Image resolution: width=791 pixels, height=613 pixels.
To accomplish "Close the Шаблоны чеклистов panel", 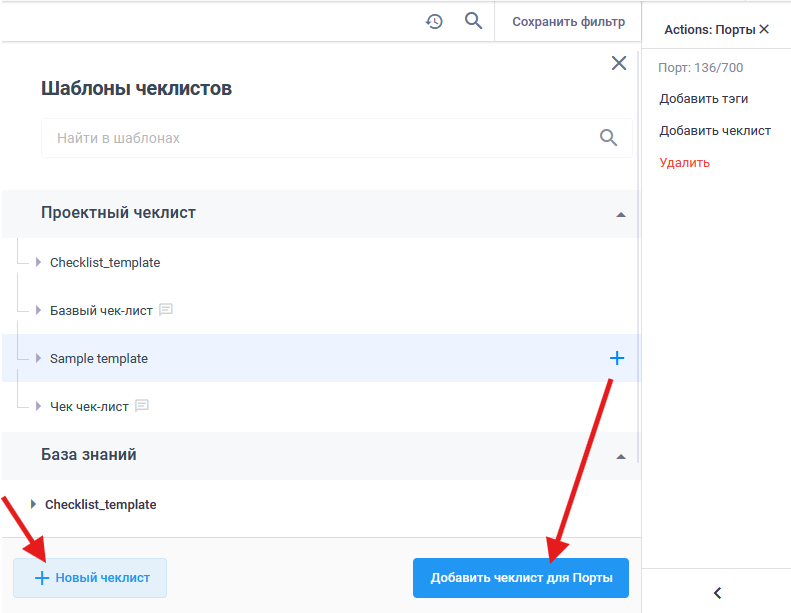I will pyautogui.click(x=619, y=64).
